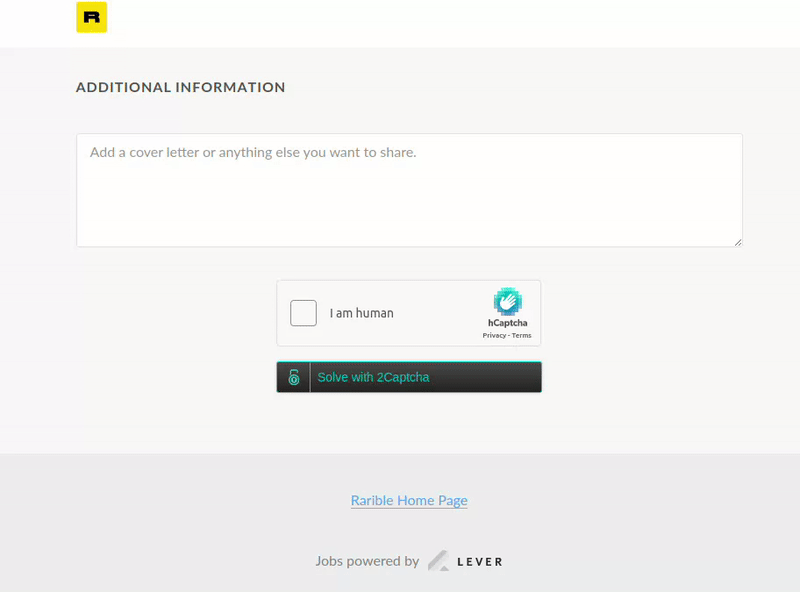Viewport: 800px width, 592px height.
Task: Open the hCaptcha Privacy link
Action: click(x=494, y=335)
